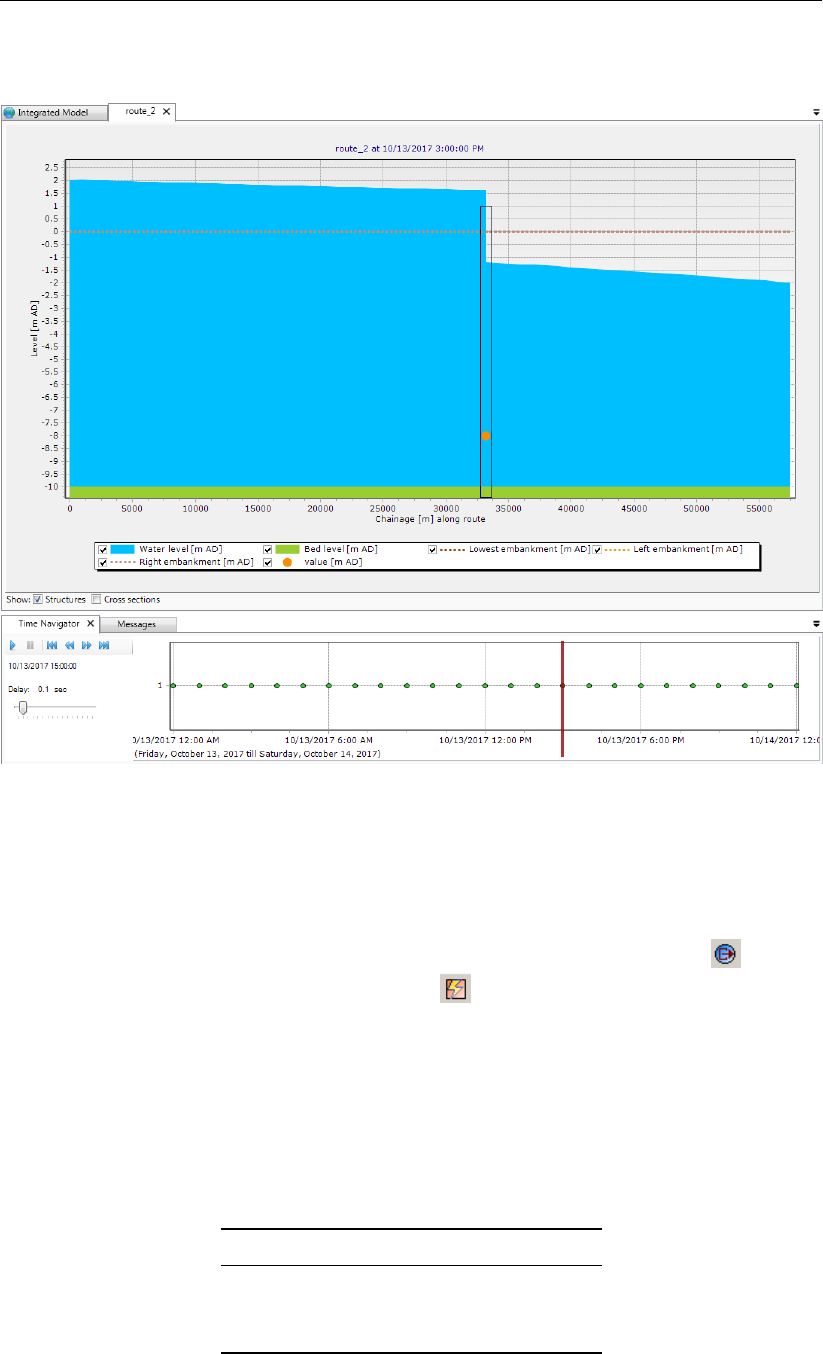
Task: Toggle the Water level series checkbox
Action: pos(102,550)
